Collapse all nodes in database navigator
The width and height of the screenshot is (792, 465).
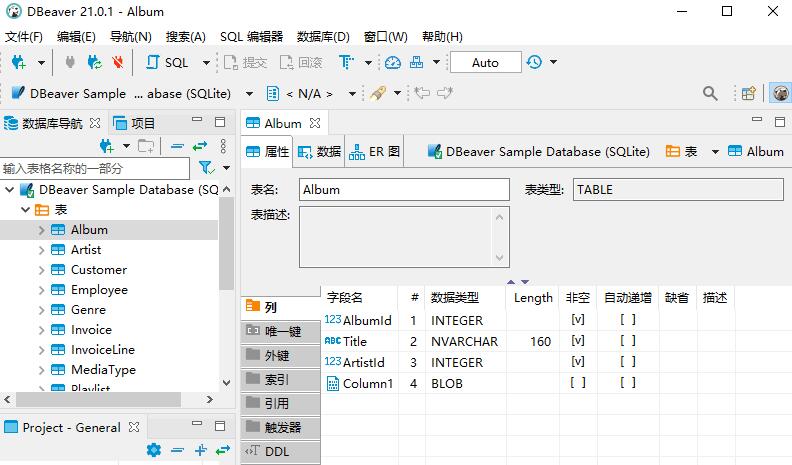coord(177,146)
